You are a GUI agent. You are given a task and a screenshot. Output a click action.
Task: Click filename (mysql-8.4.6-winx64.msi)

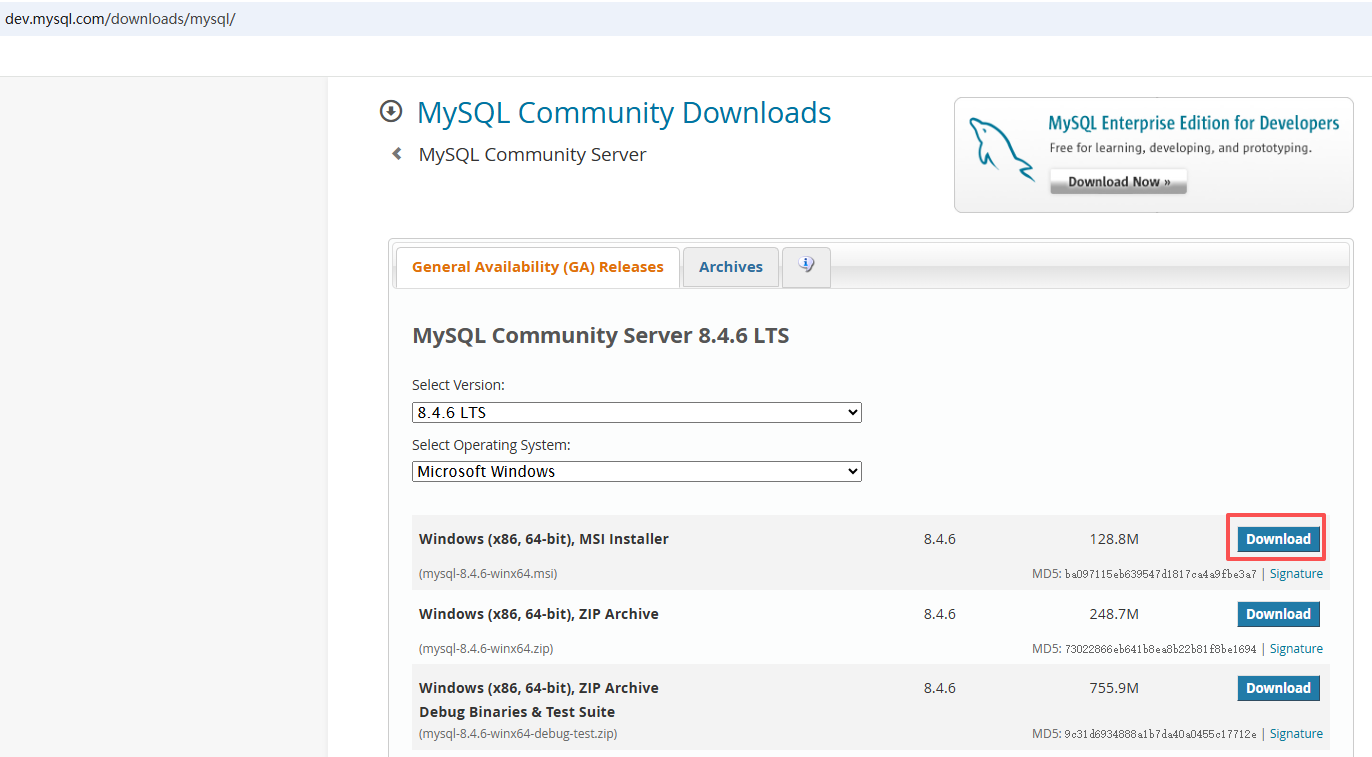[488, 574]
